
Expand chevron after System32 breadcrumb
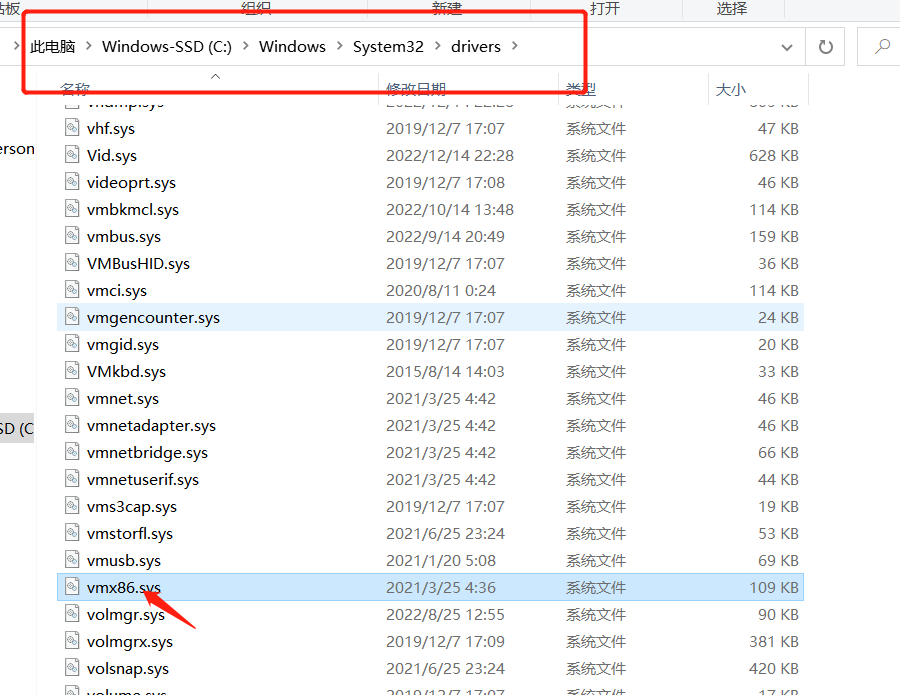437,45
